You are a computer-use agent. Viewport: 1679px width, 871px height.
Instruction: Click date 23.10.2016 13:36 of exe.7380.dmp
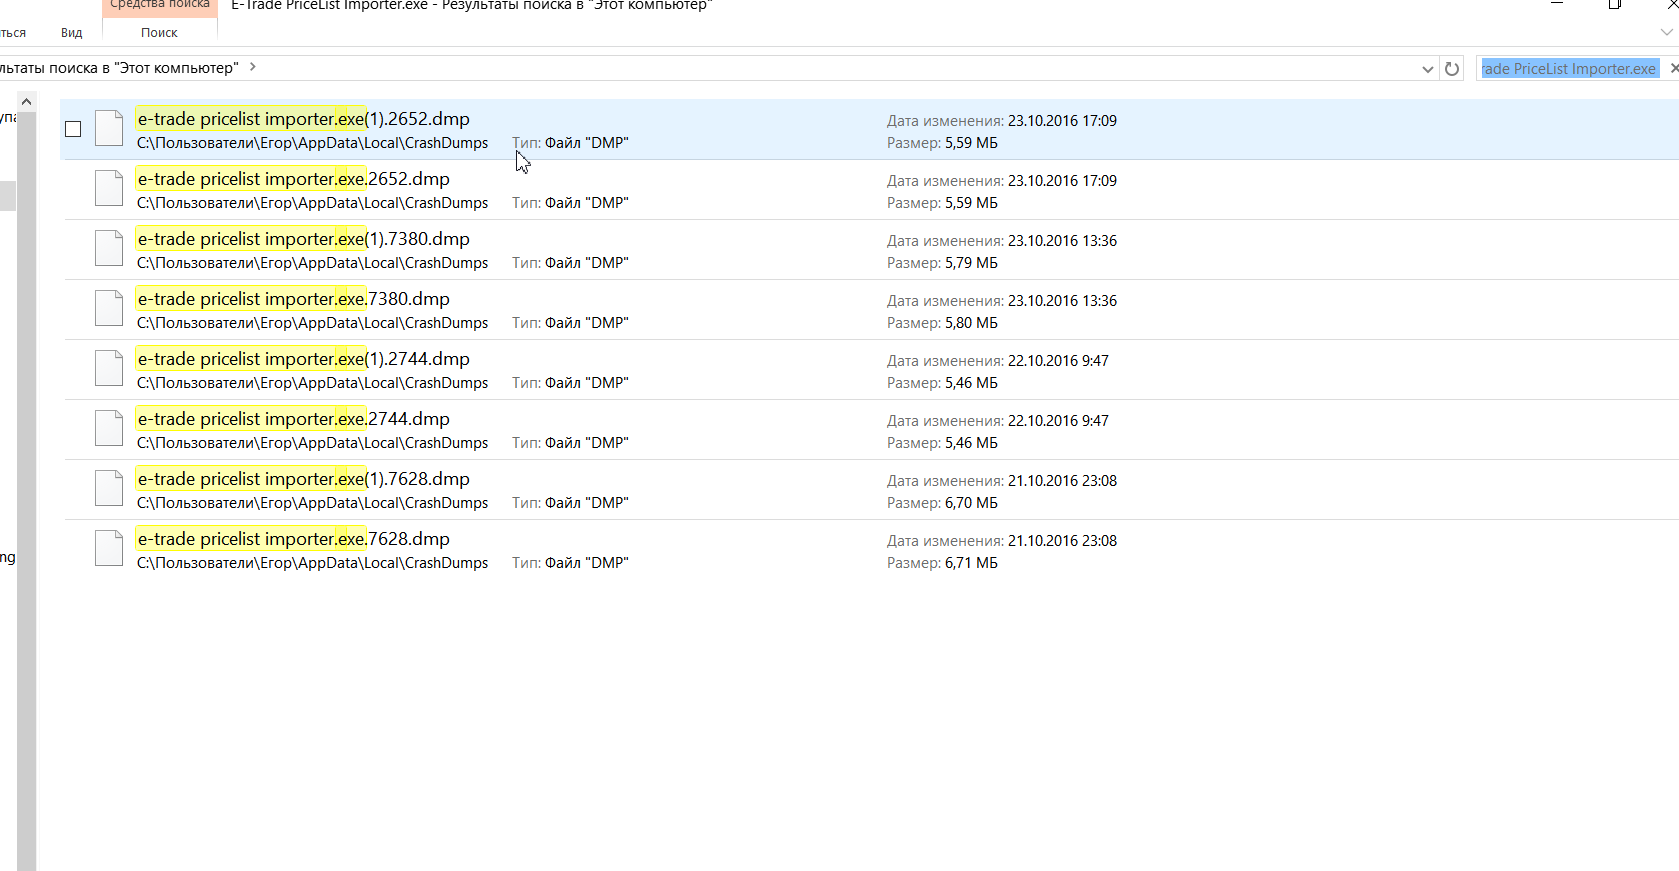[1062, 301]
